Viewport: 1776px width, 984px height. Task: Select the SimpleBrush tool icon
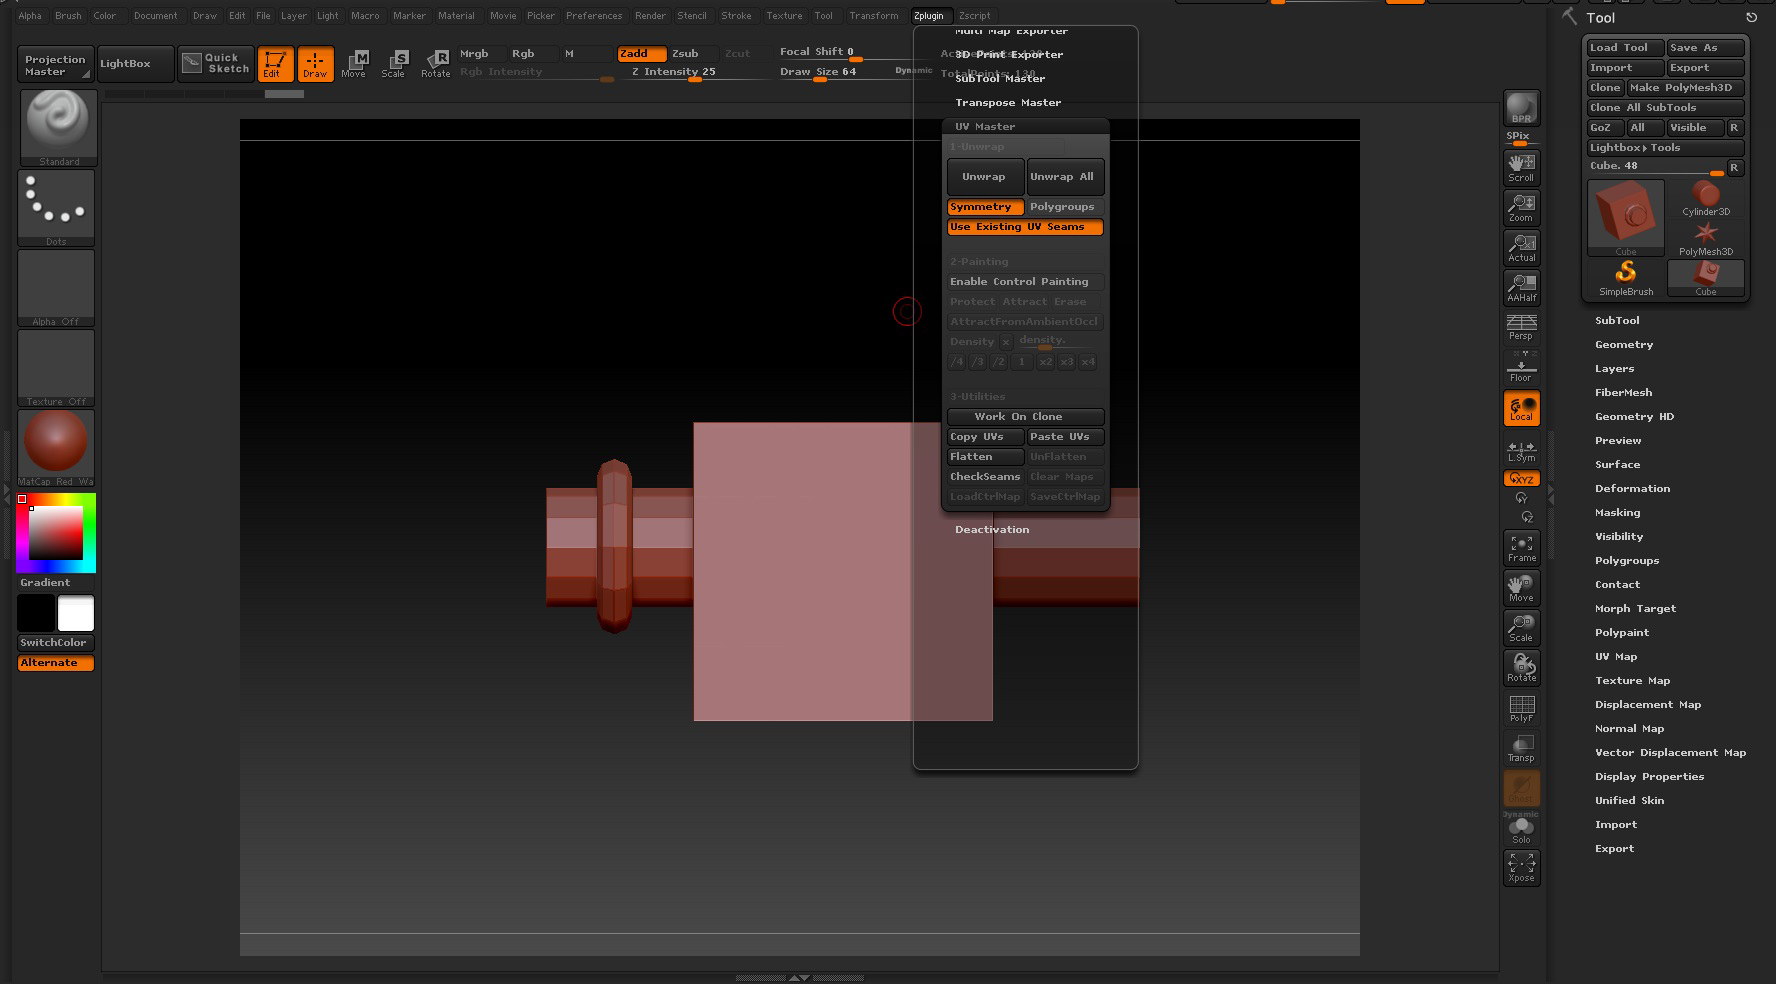(x=1625, y=277)
